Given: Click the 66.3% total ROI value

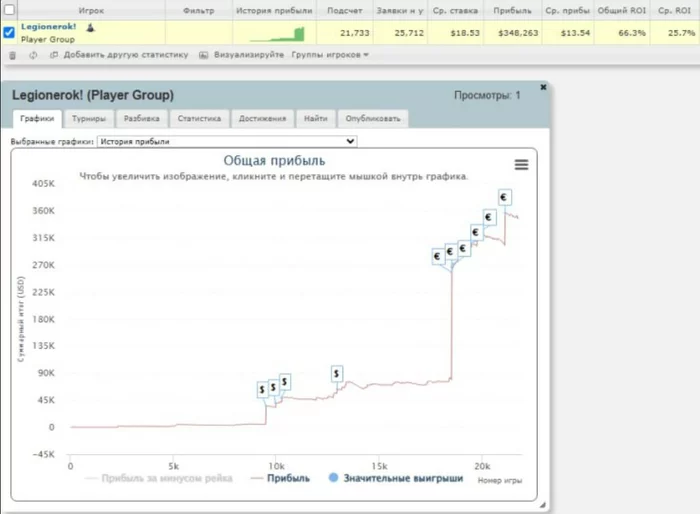Looking at the screenshot, I should (632, 33).
